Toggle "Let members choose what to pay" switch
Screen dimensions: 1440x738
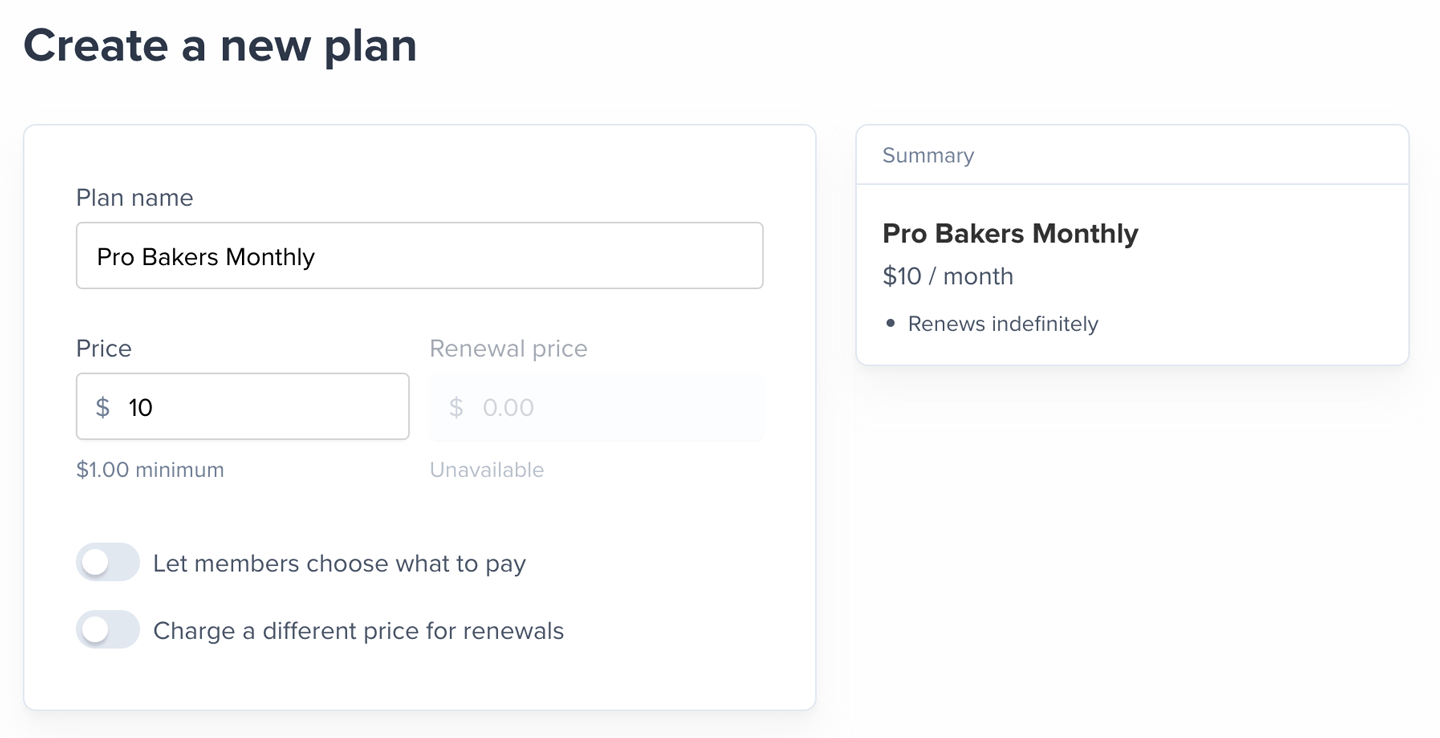click(x=108, y=563)
